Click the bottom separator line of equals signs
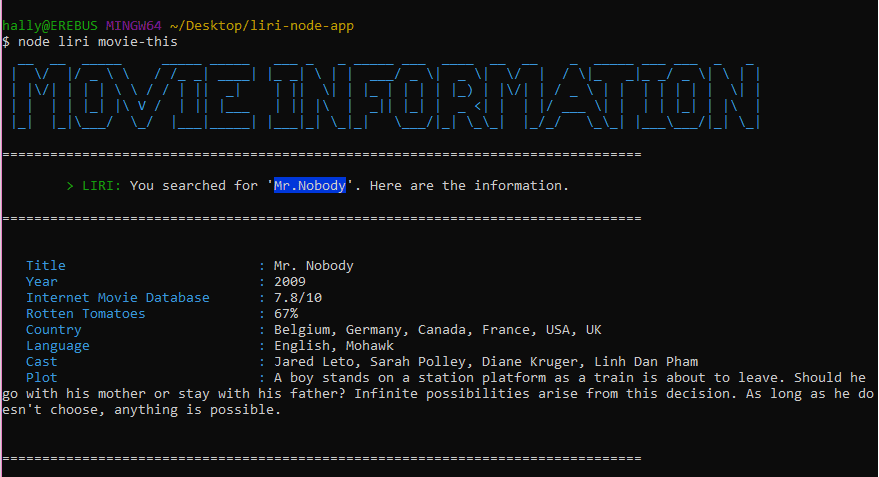Screen dimensions: 879x477 (321, 458)
